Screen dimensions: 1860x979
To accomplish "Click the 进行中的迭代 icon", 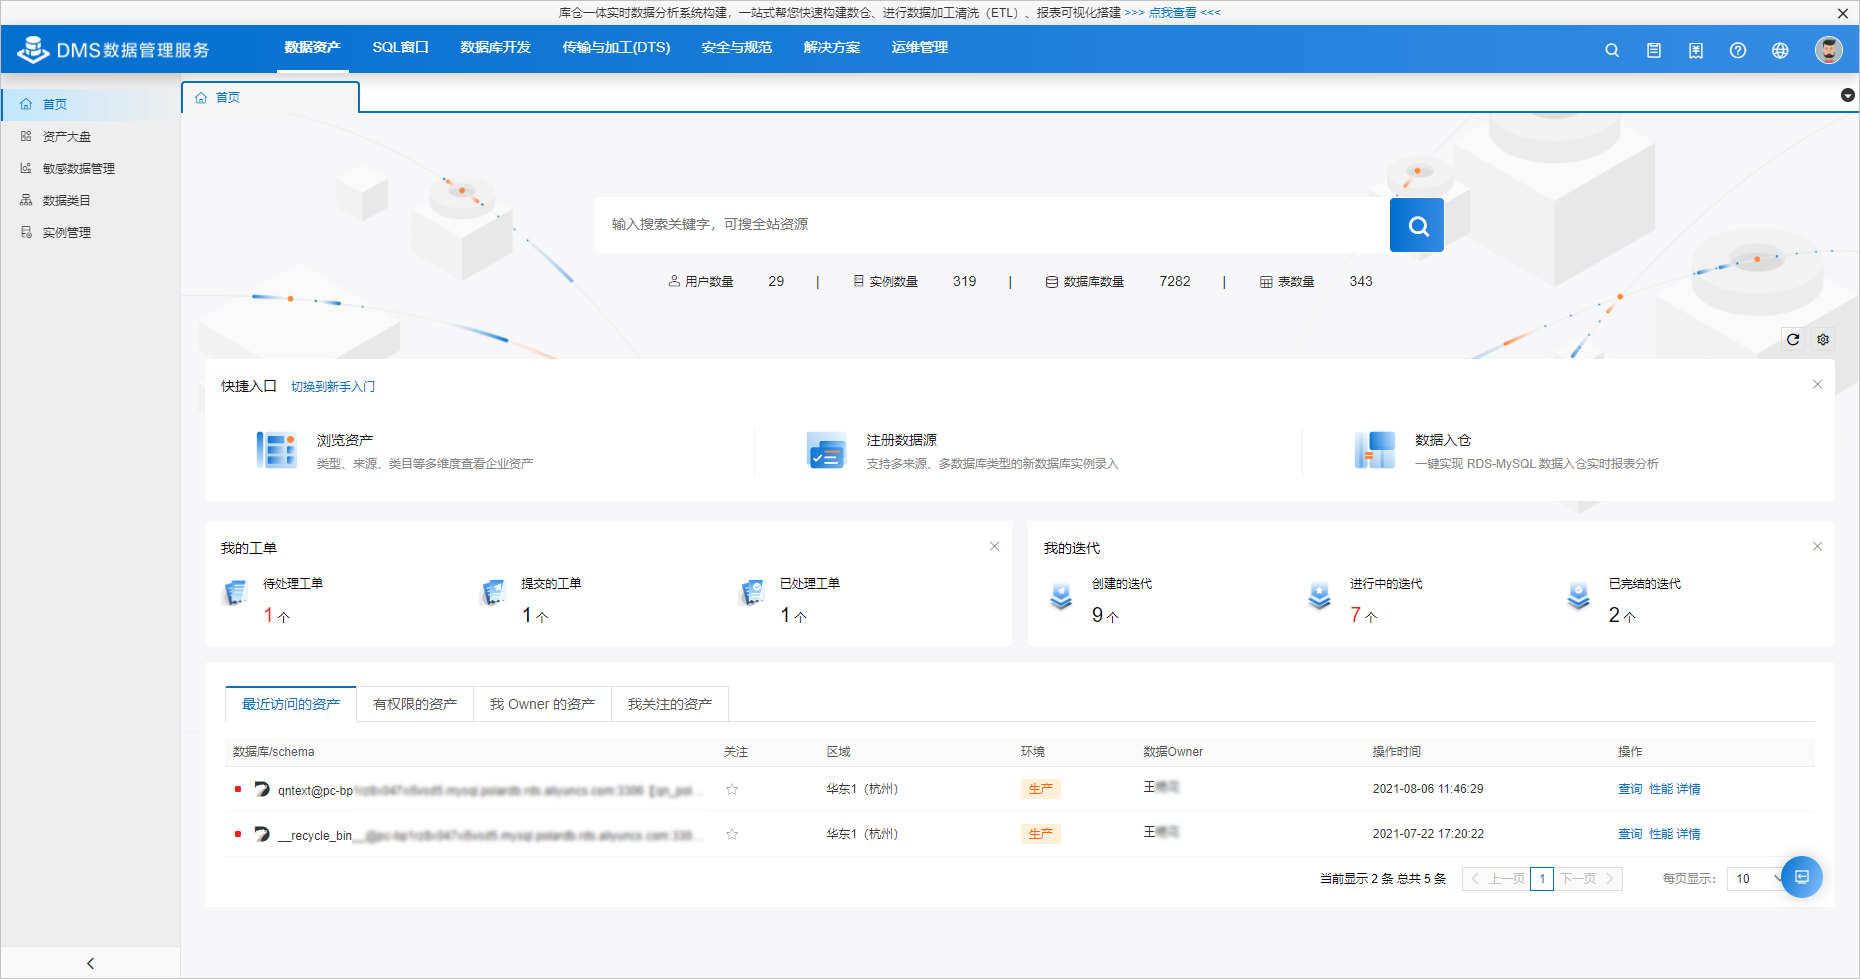I will coord(1320,596).
